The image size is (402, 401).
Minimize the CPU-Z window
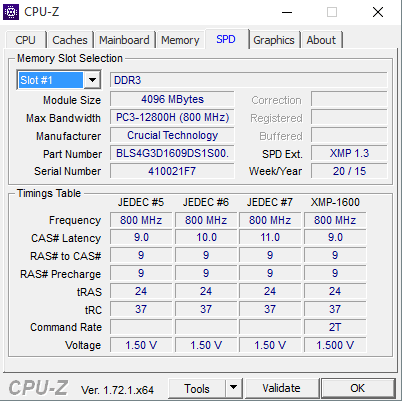(x=287, y=13)
